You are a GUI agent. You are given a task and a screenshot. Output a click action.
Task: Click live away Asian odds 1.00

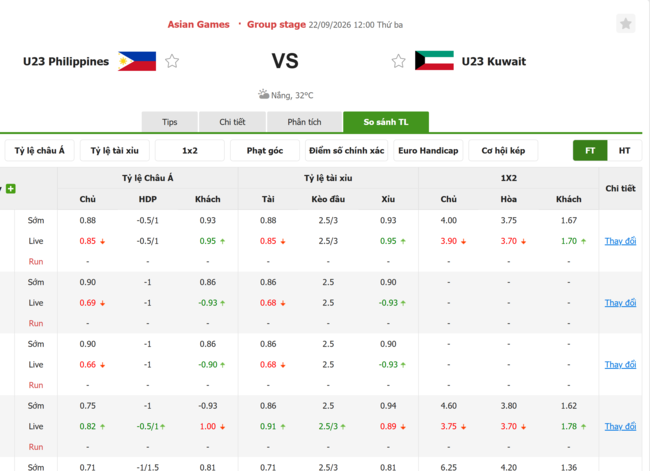click(208, 426)
